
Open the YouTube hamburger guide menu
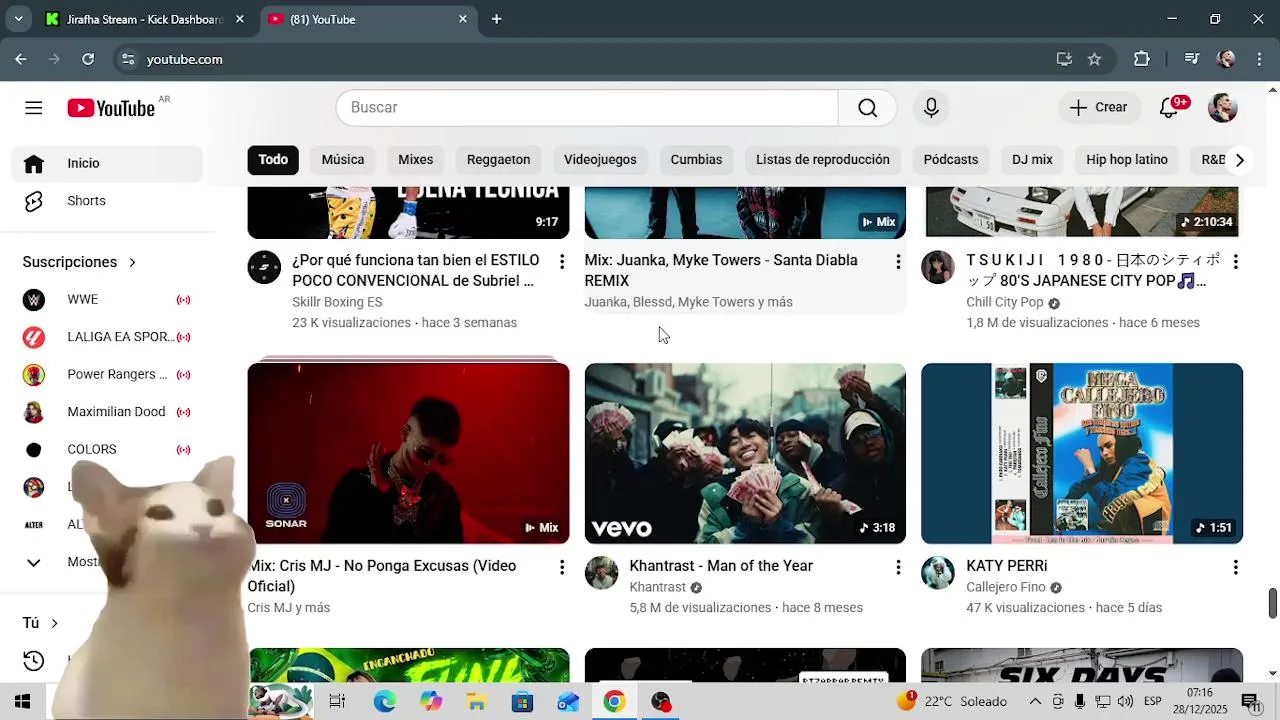pyautogui.click(x=34, y=108)
